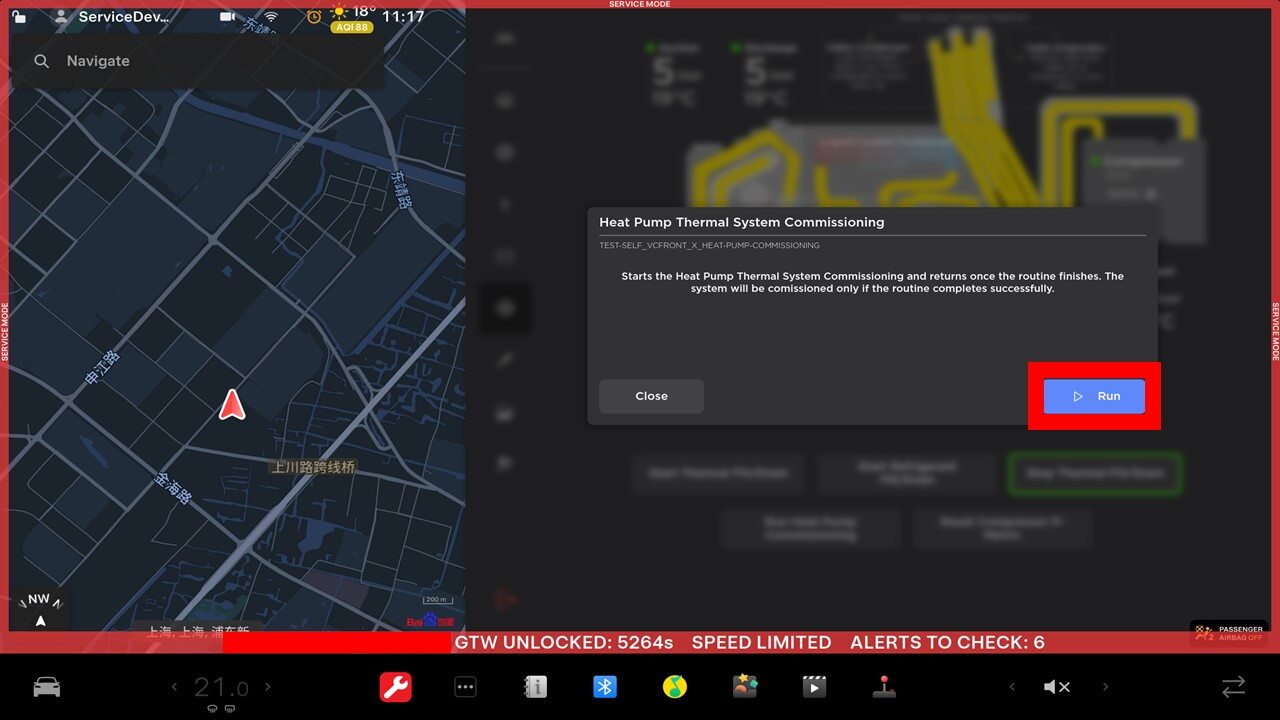
Task: Open the red wrench Service Mode app
Action: point(395,687)
